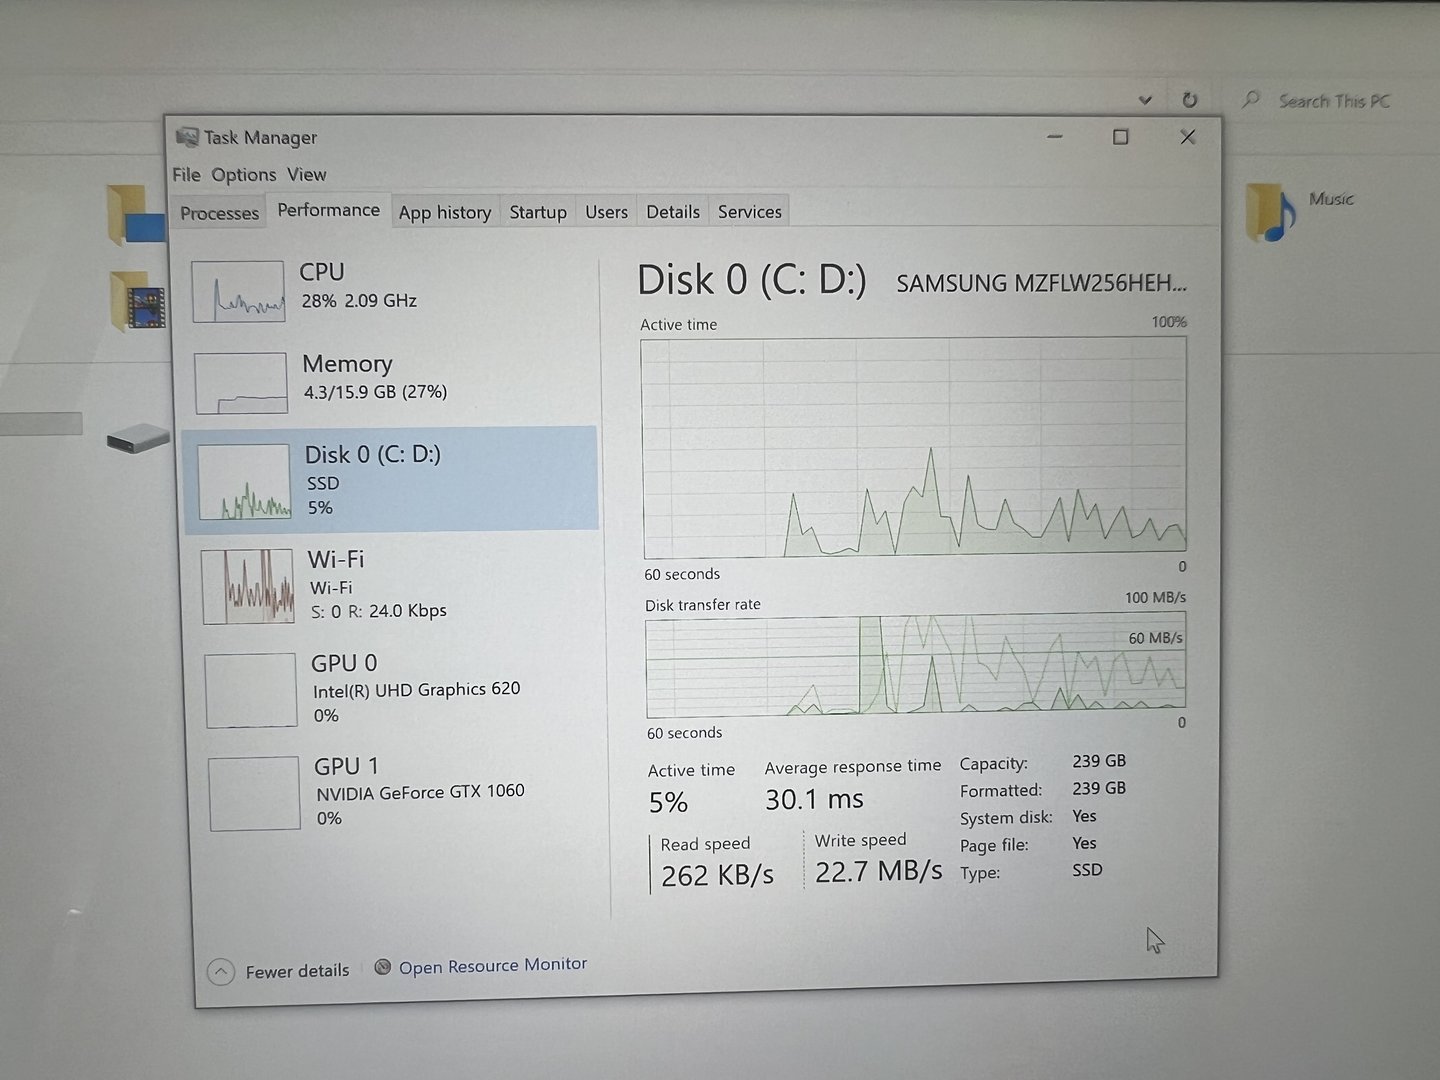The height and width of the screenshot is (1080, 1440).
Task: Go to the Startup tab
Action: [x=538, y=212]
